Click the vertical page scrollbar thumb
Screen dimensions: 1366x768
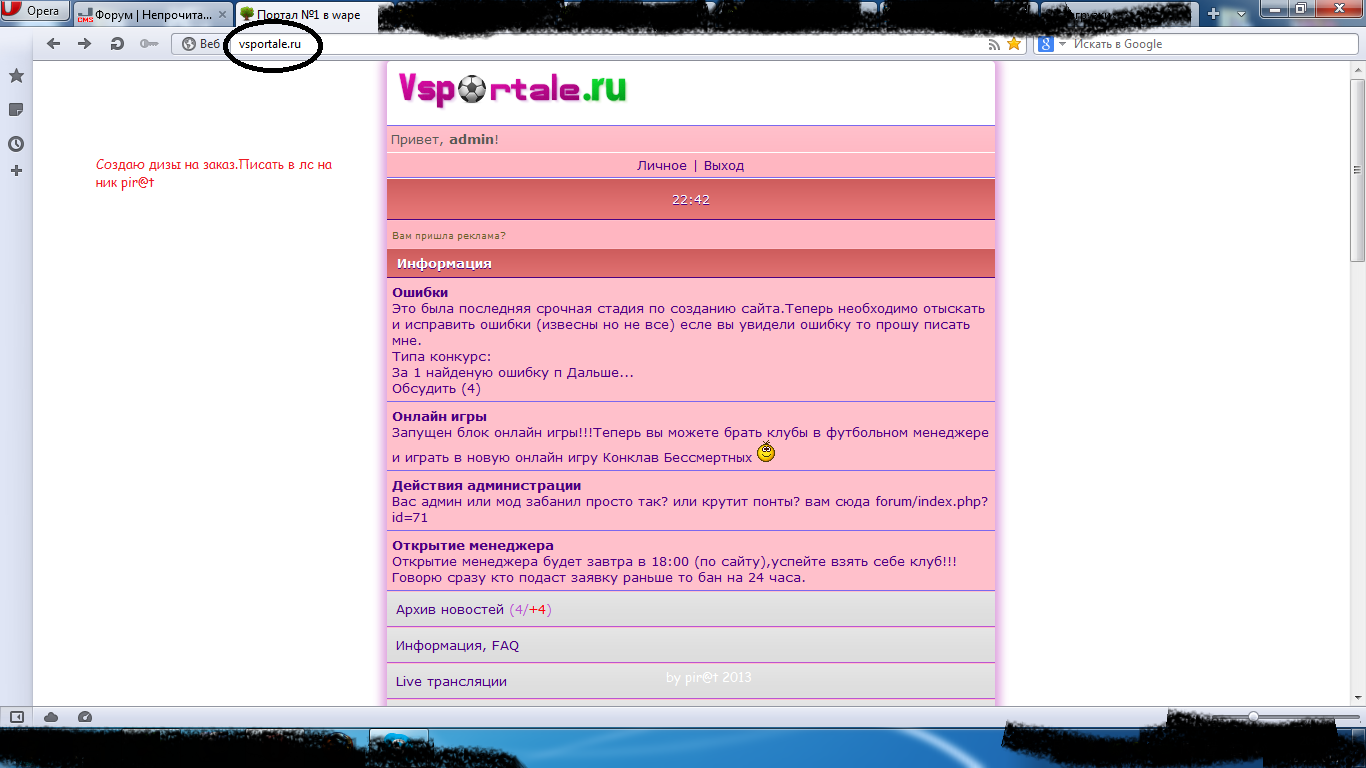(x=1357, y=170)
